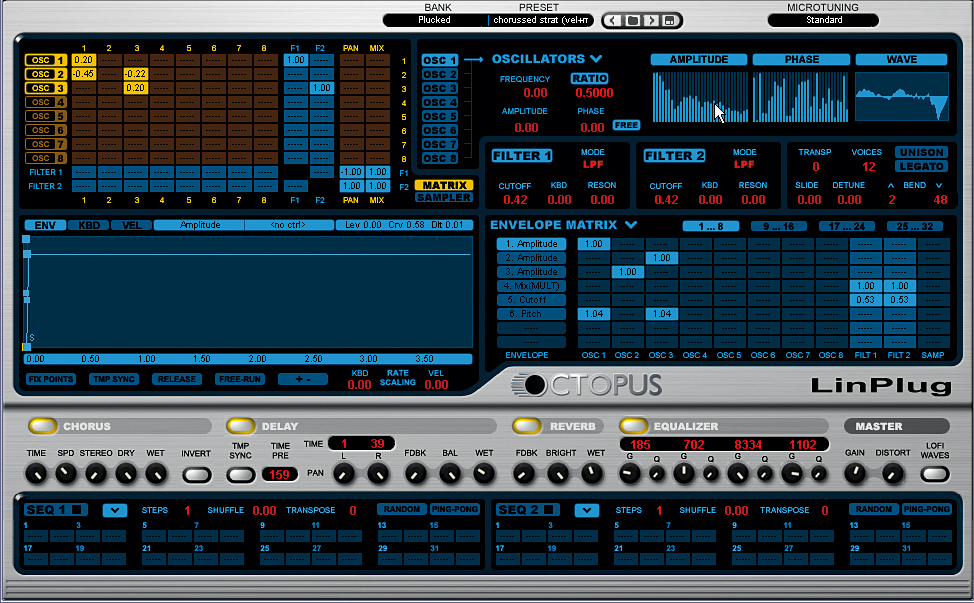Switch to the KBD tab

pyautogui.click(x=88, y=225)
